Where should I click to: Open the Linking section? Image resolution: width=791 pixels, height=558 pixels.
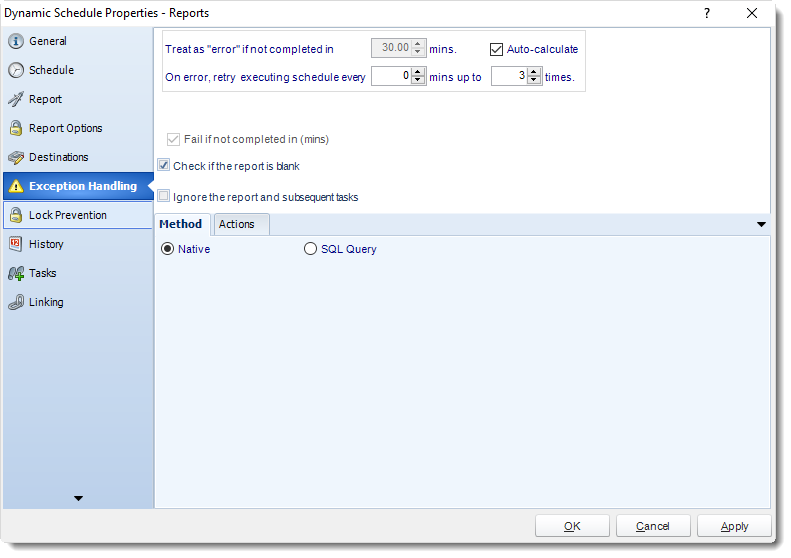click(x=78, y=302)
